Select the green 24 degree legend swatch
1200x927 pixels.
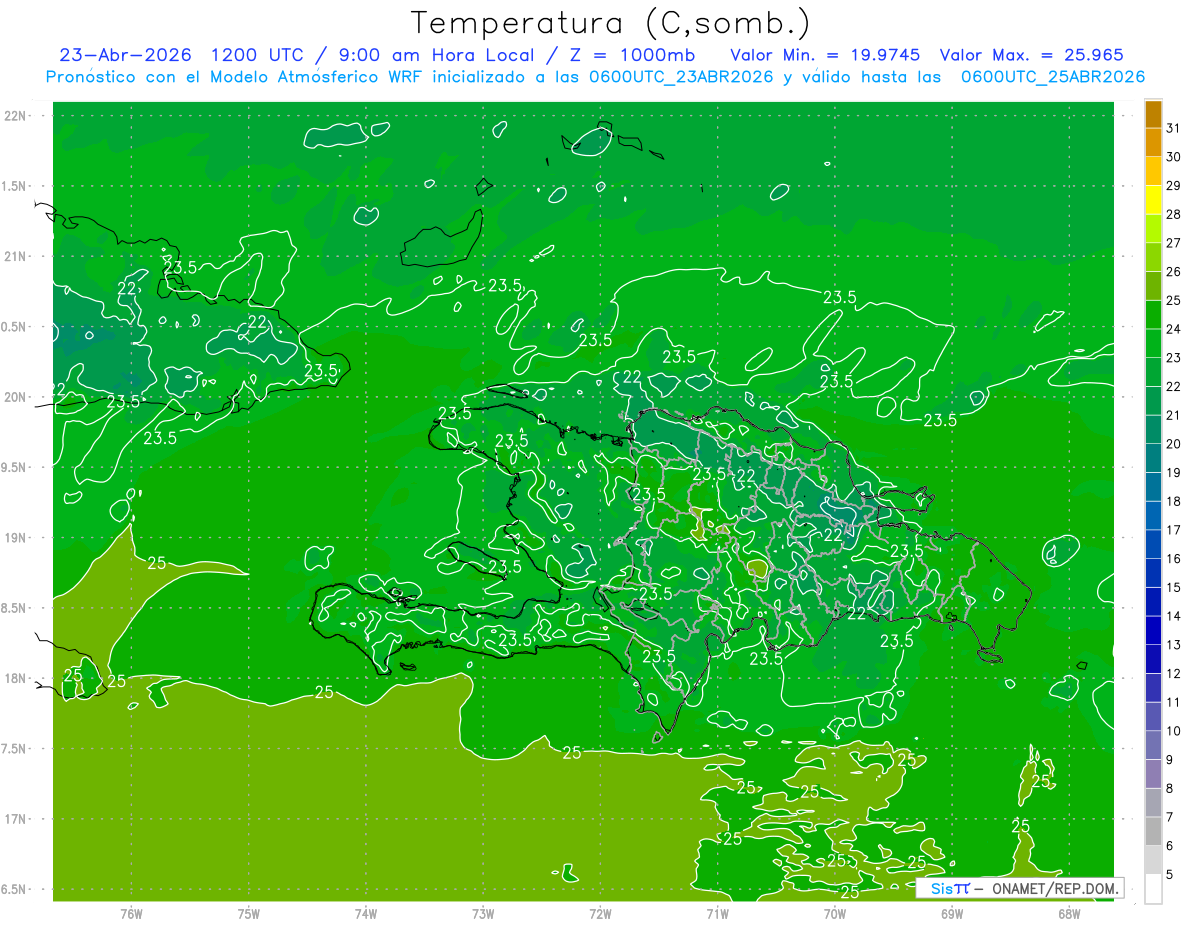click(x=1153, y=343)
